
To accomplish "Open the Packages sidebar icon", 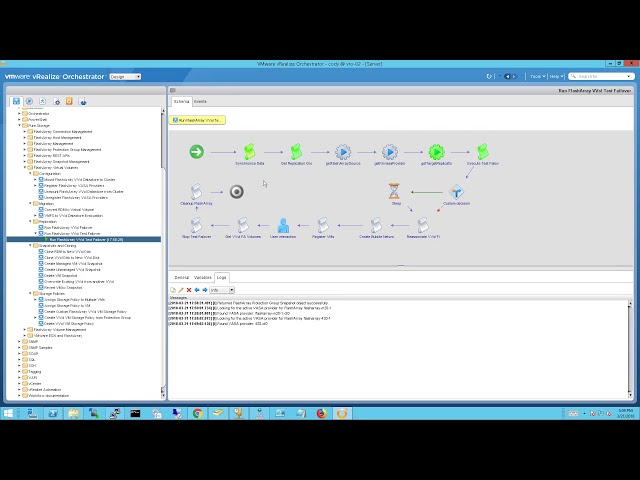I will [82, 101].
